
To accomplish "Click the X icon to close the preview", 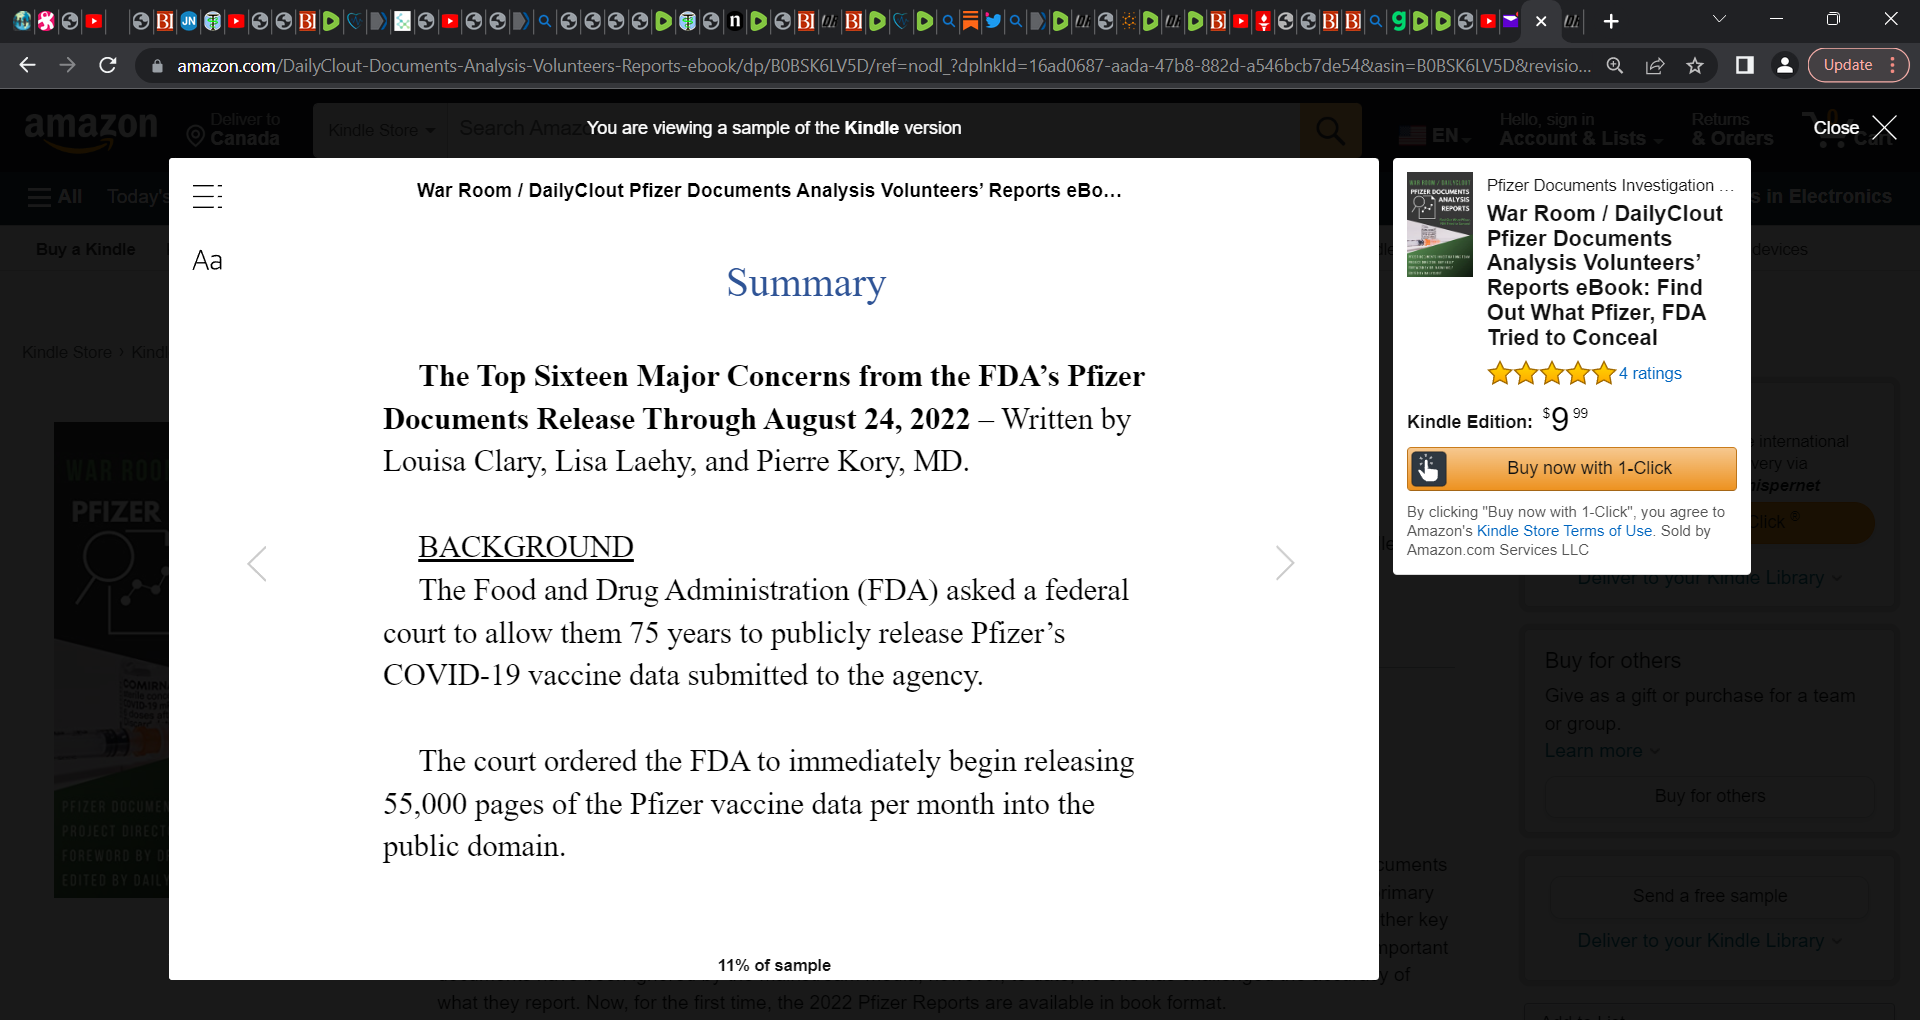I will coord(1884,128).
